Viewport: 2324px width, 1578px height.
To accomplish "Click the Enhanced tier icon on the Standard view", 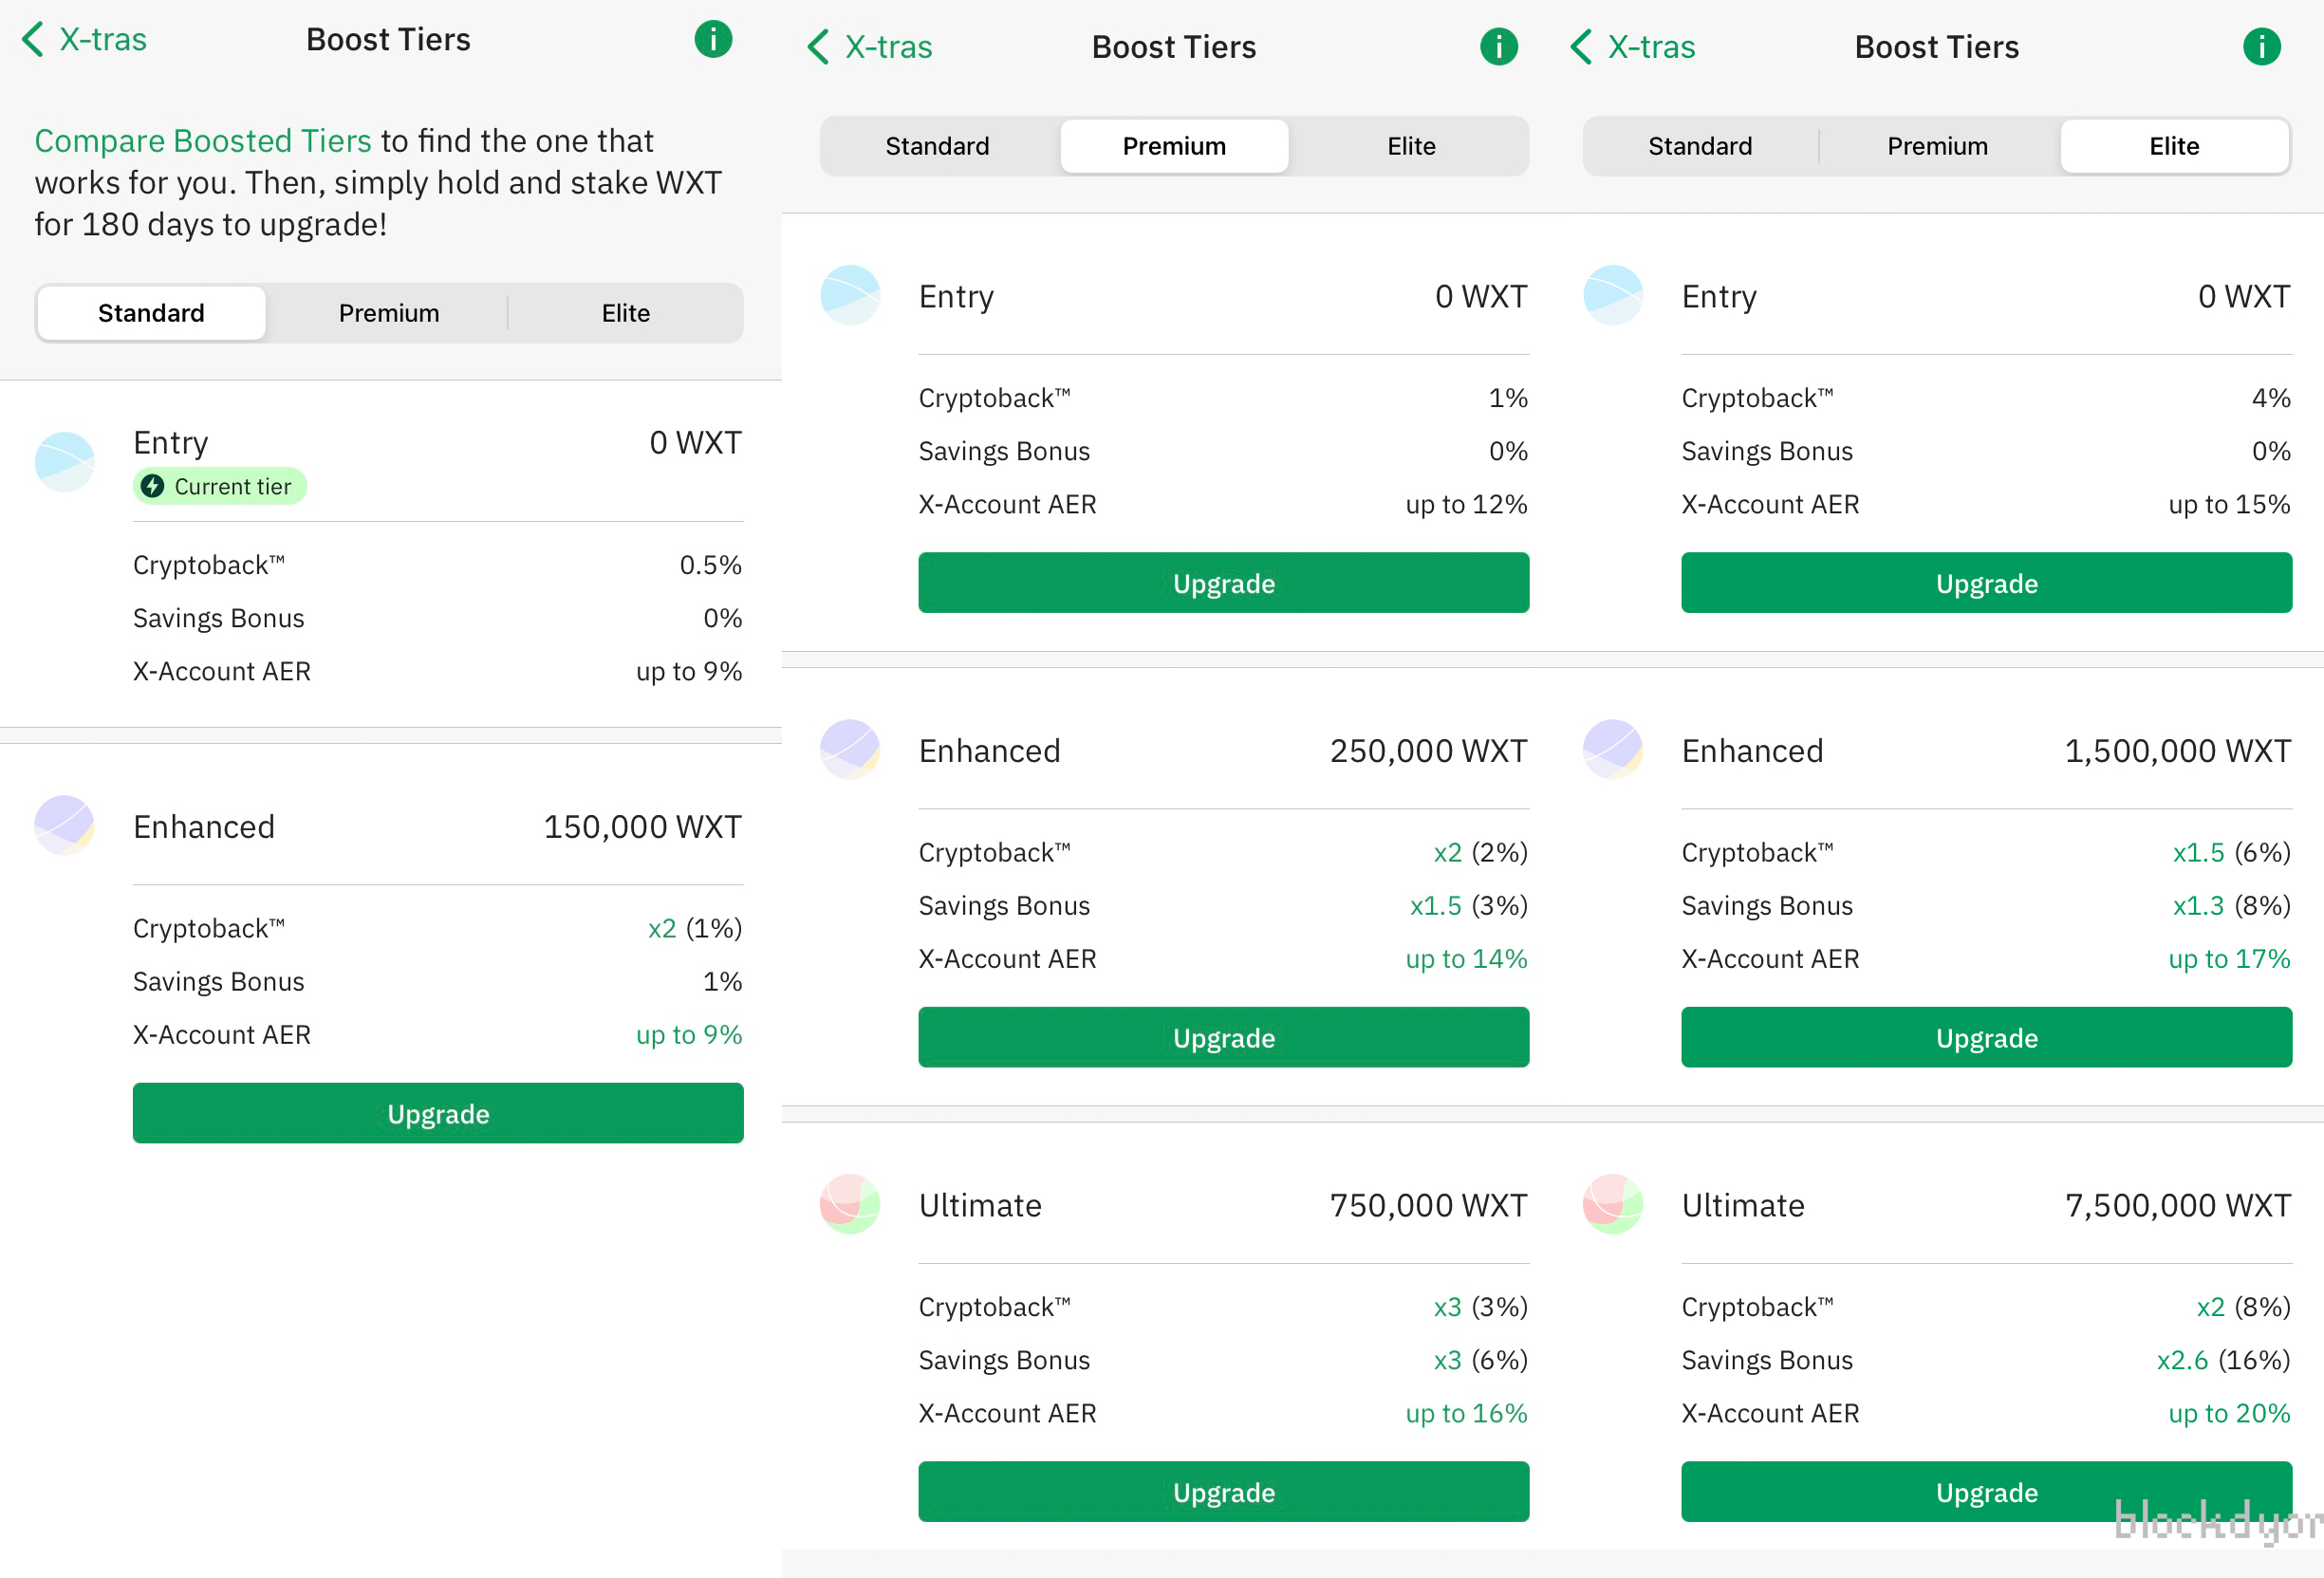I will coord(63,826).
